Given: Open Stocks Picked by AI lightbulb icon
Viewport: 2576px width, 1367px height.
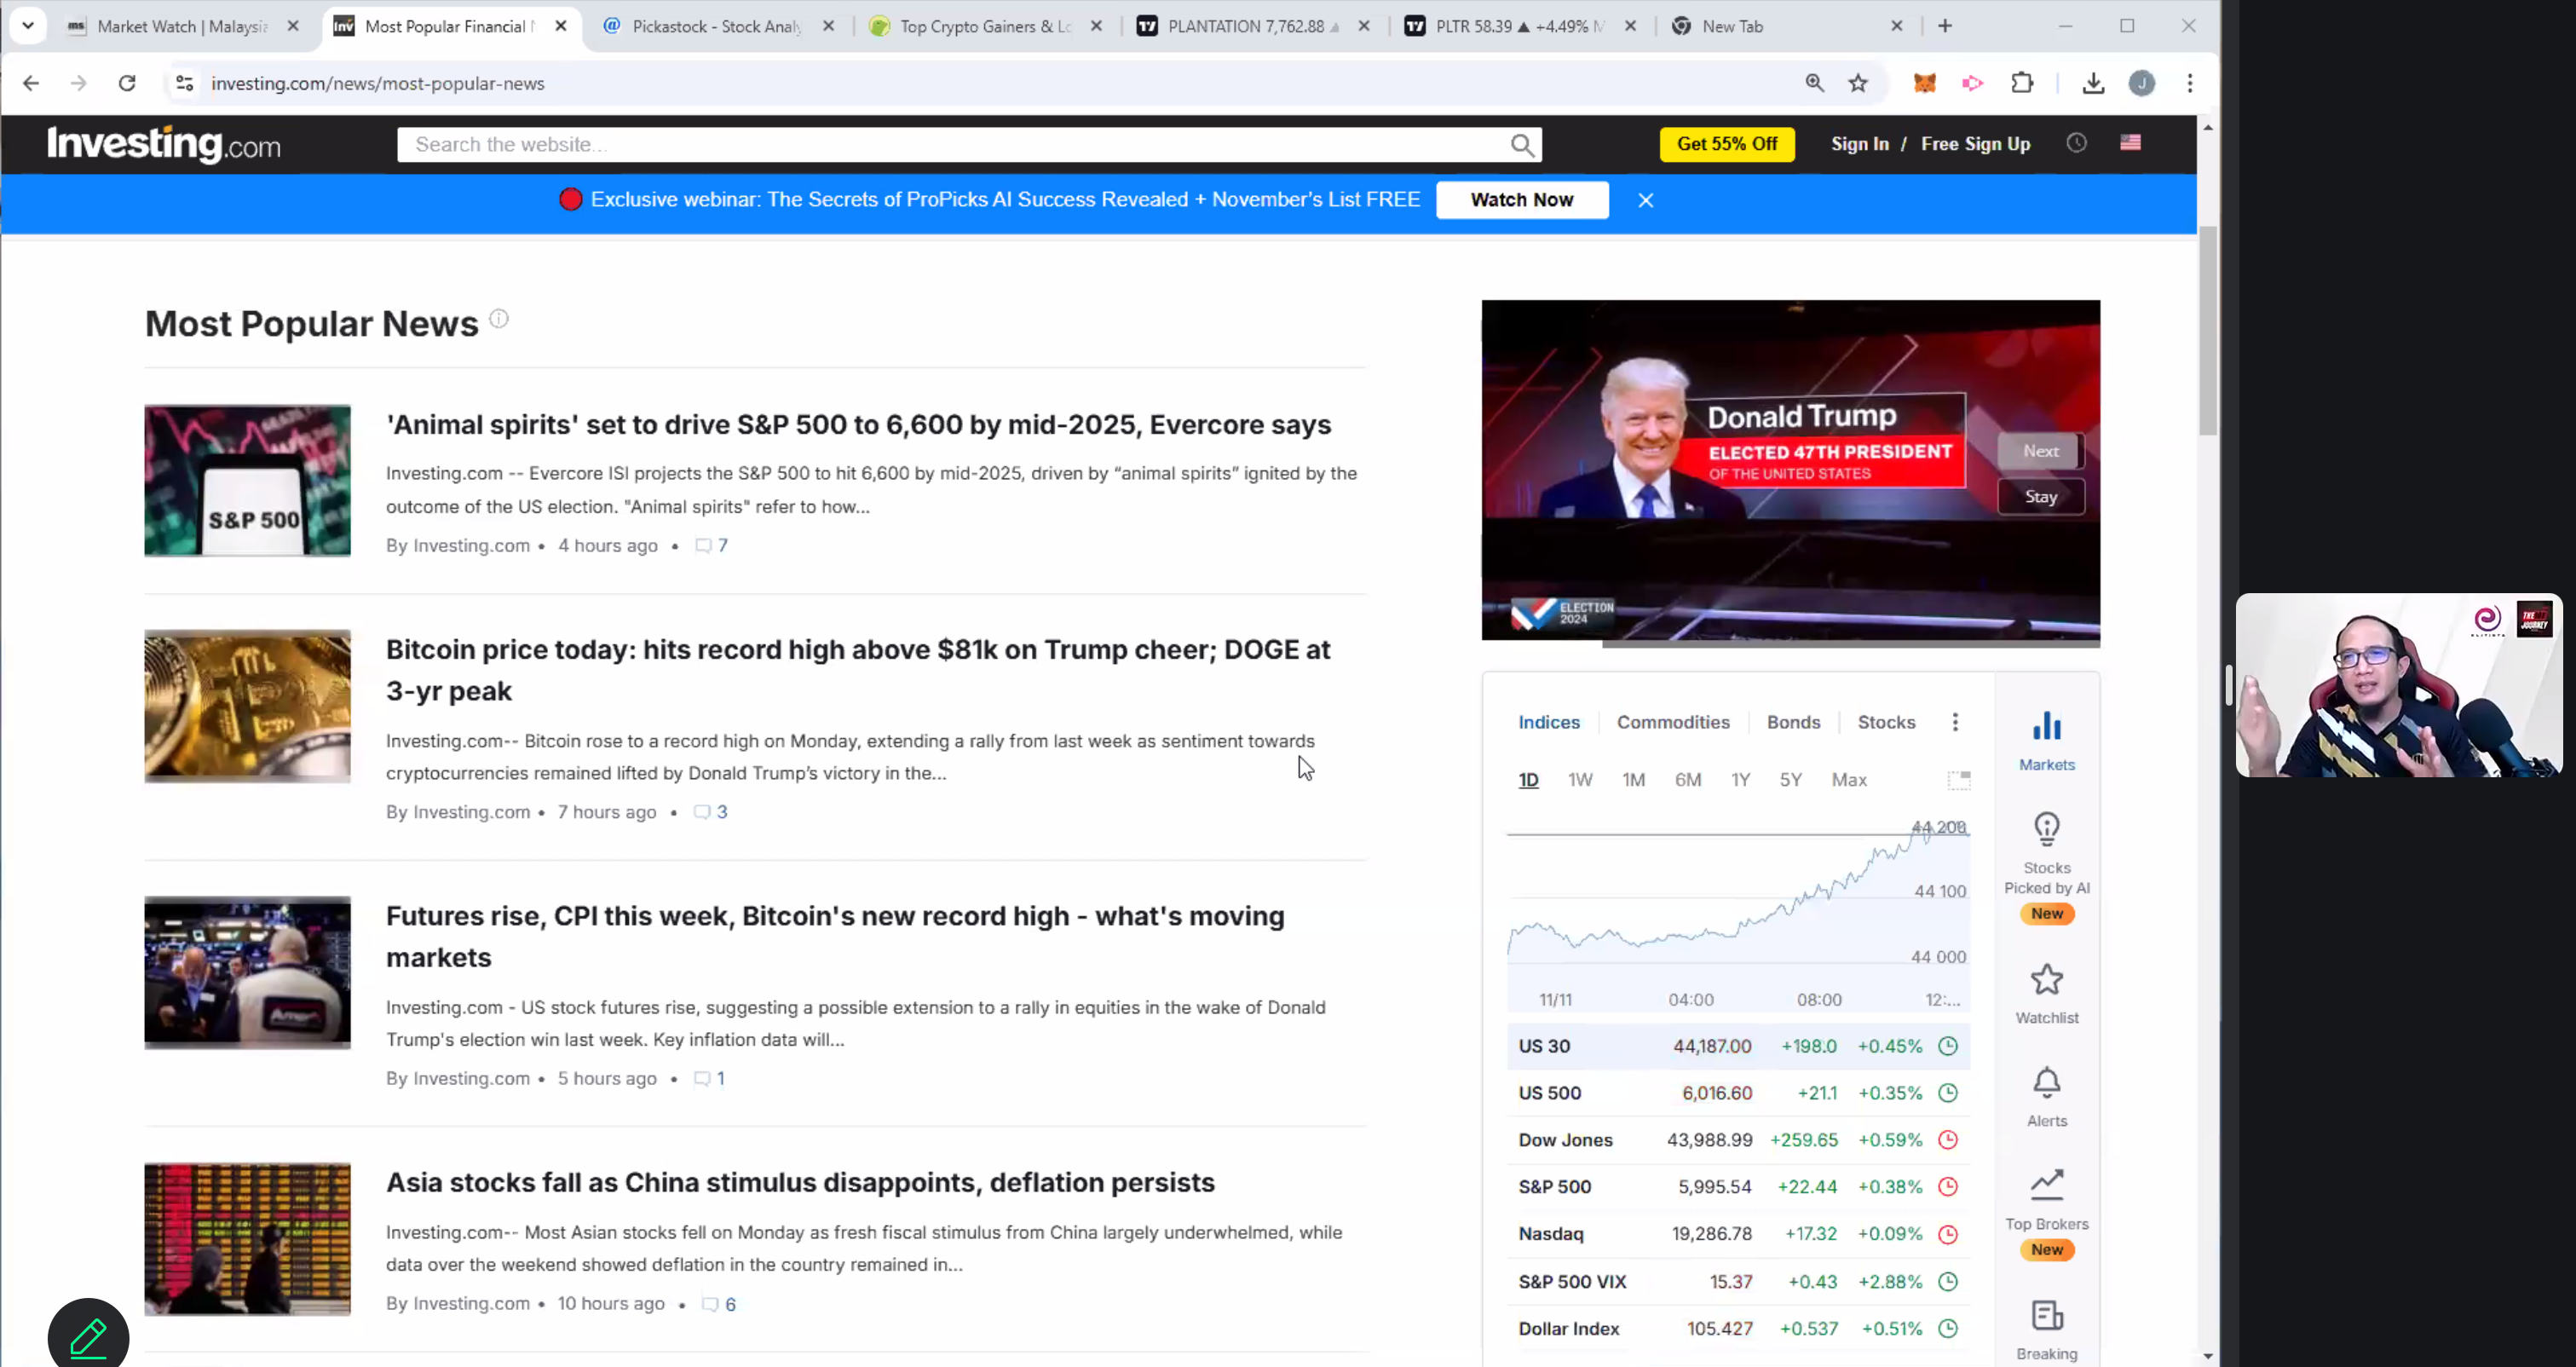Looking at the screenshot, I should tap(2046, 830).
